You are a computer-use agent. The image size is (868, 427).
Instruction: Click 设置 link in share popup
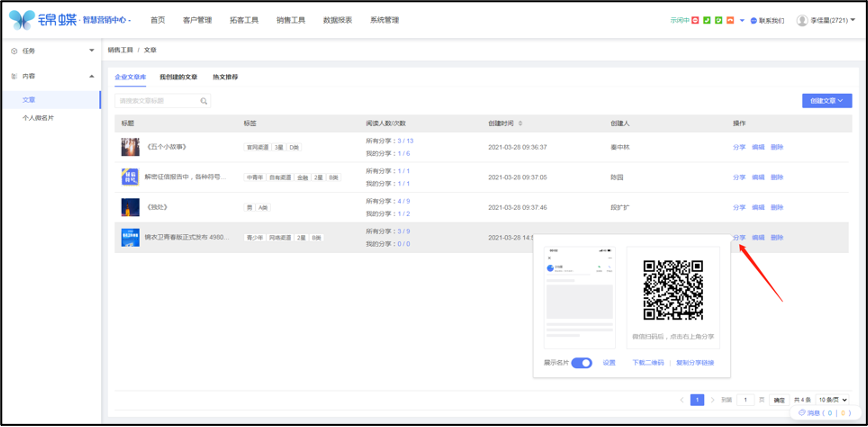point(609,363)
